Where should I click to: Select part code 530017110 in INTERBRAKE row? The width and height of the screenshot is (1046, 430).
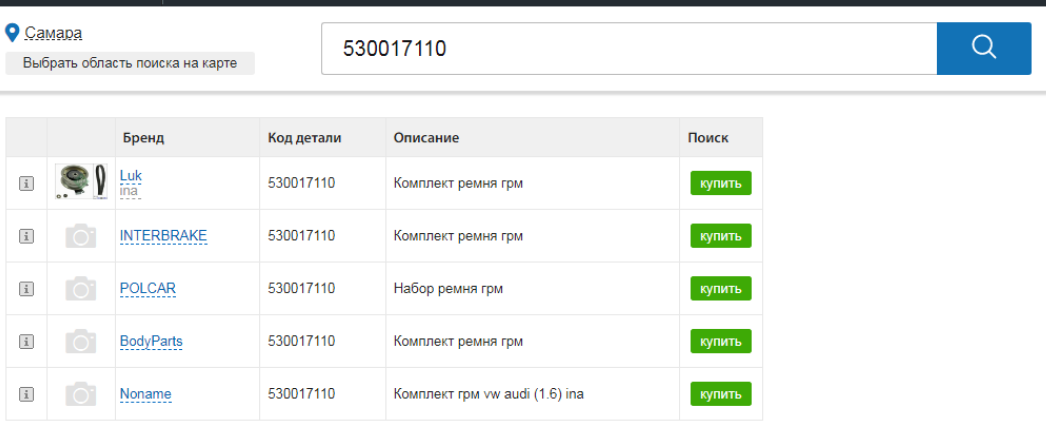click(x=301, y=236)
